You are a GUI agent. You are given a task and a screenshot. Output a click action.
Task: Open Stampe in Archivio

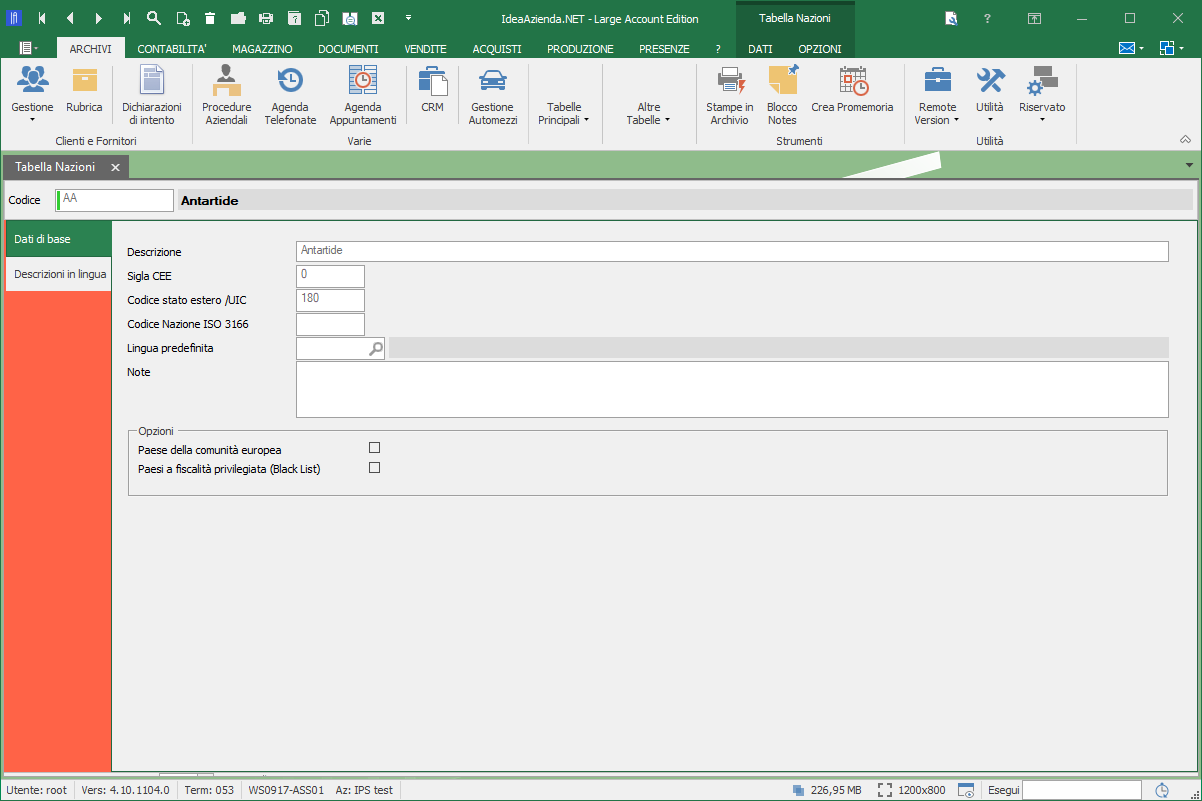(x=730, y=97)
